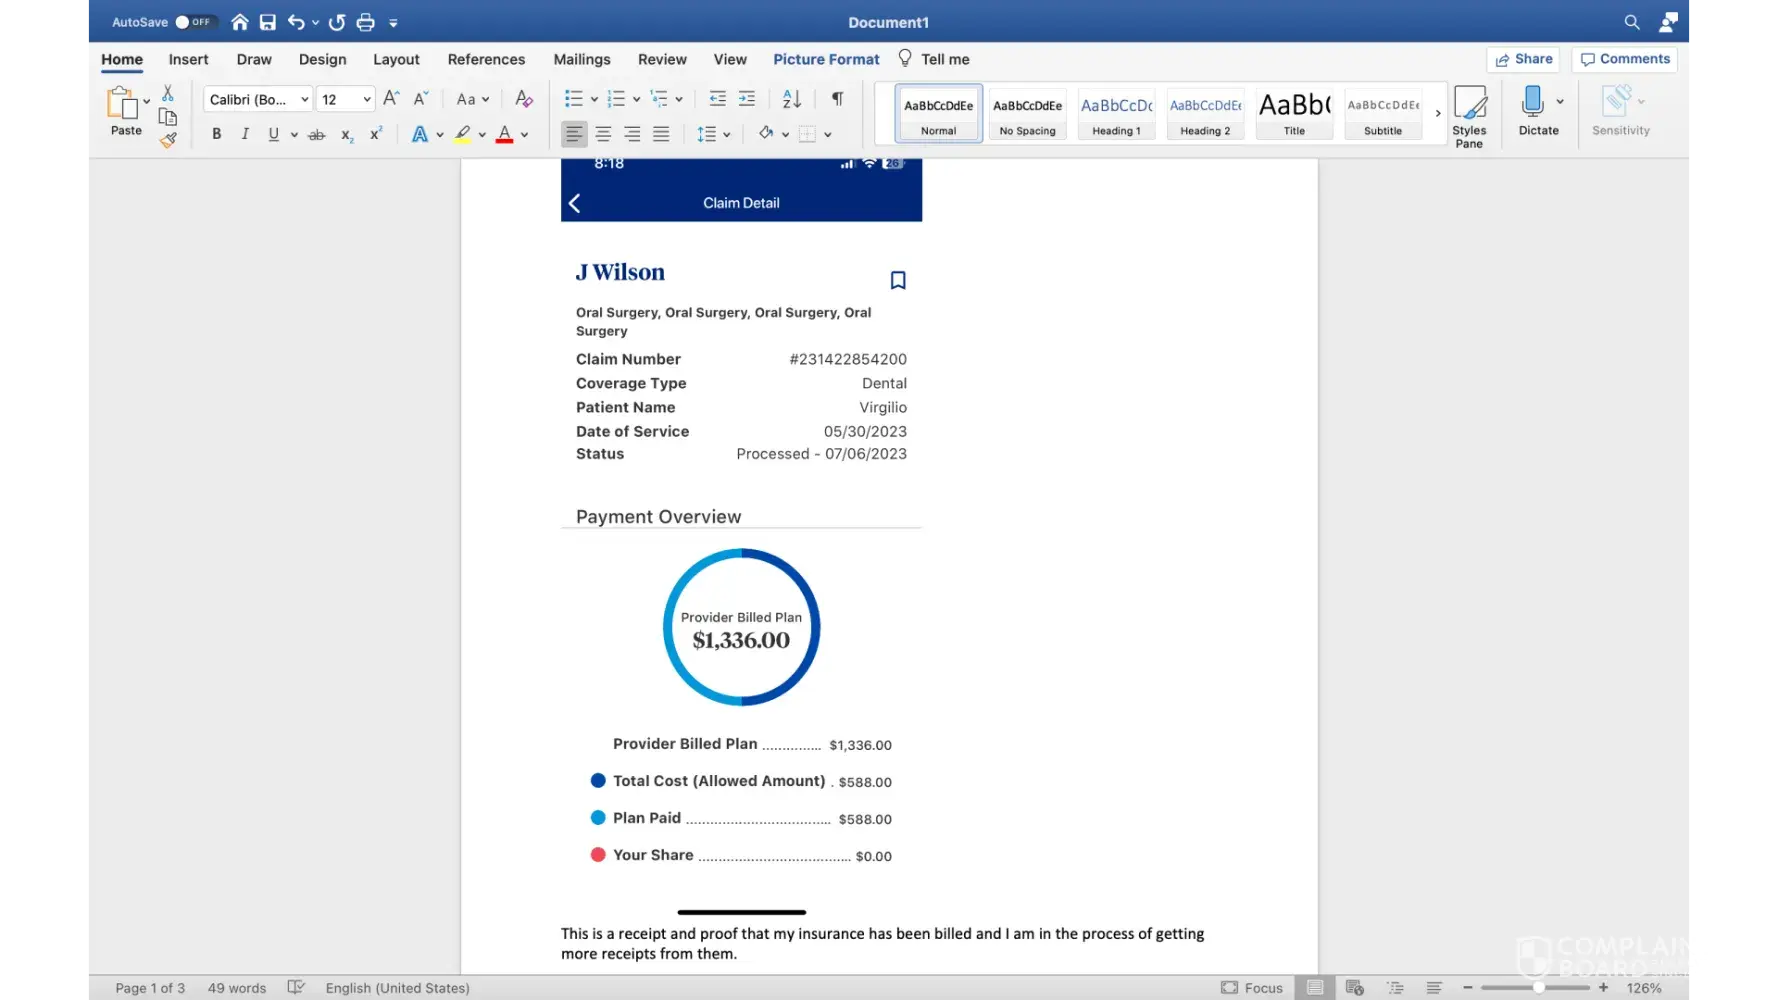1778x1000 pixels.
Task: Switch to the Insert tab
Action: (188, 59)
